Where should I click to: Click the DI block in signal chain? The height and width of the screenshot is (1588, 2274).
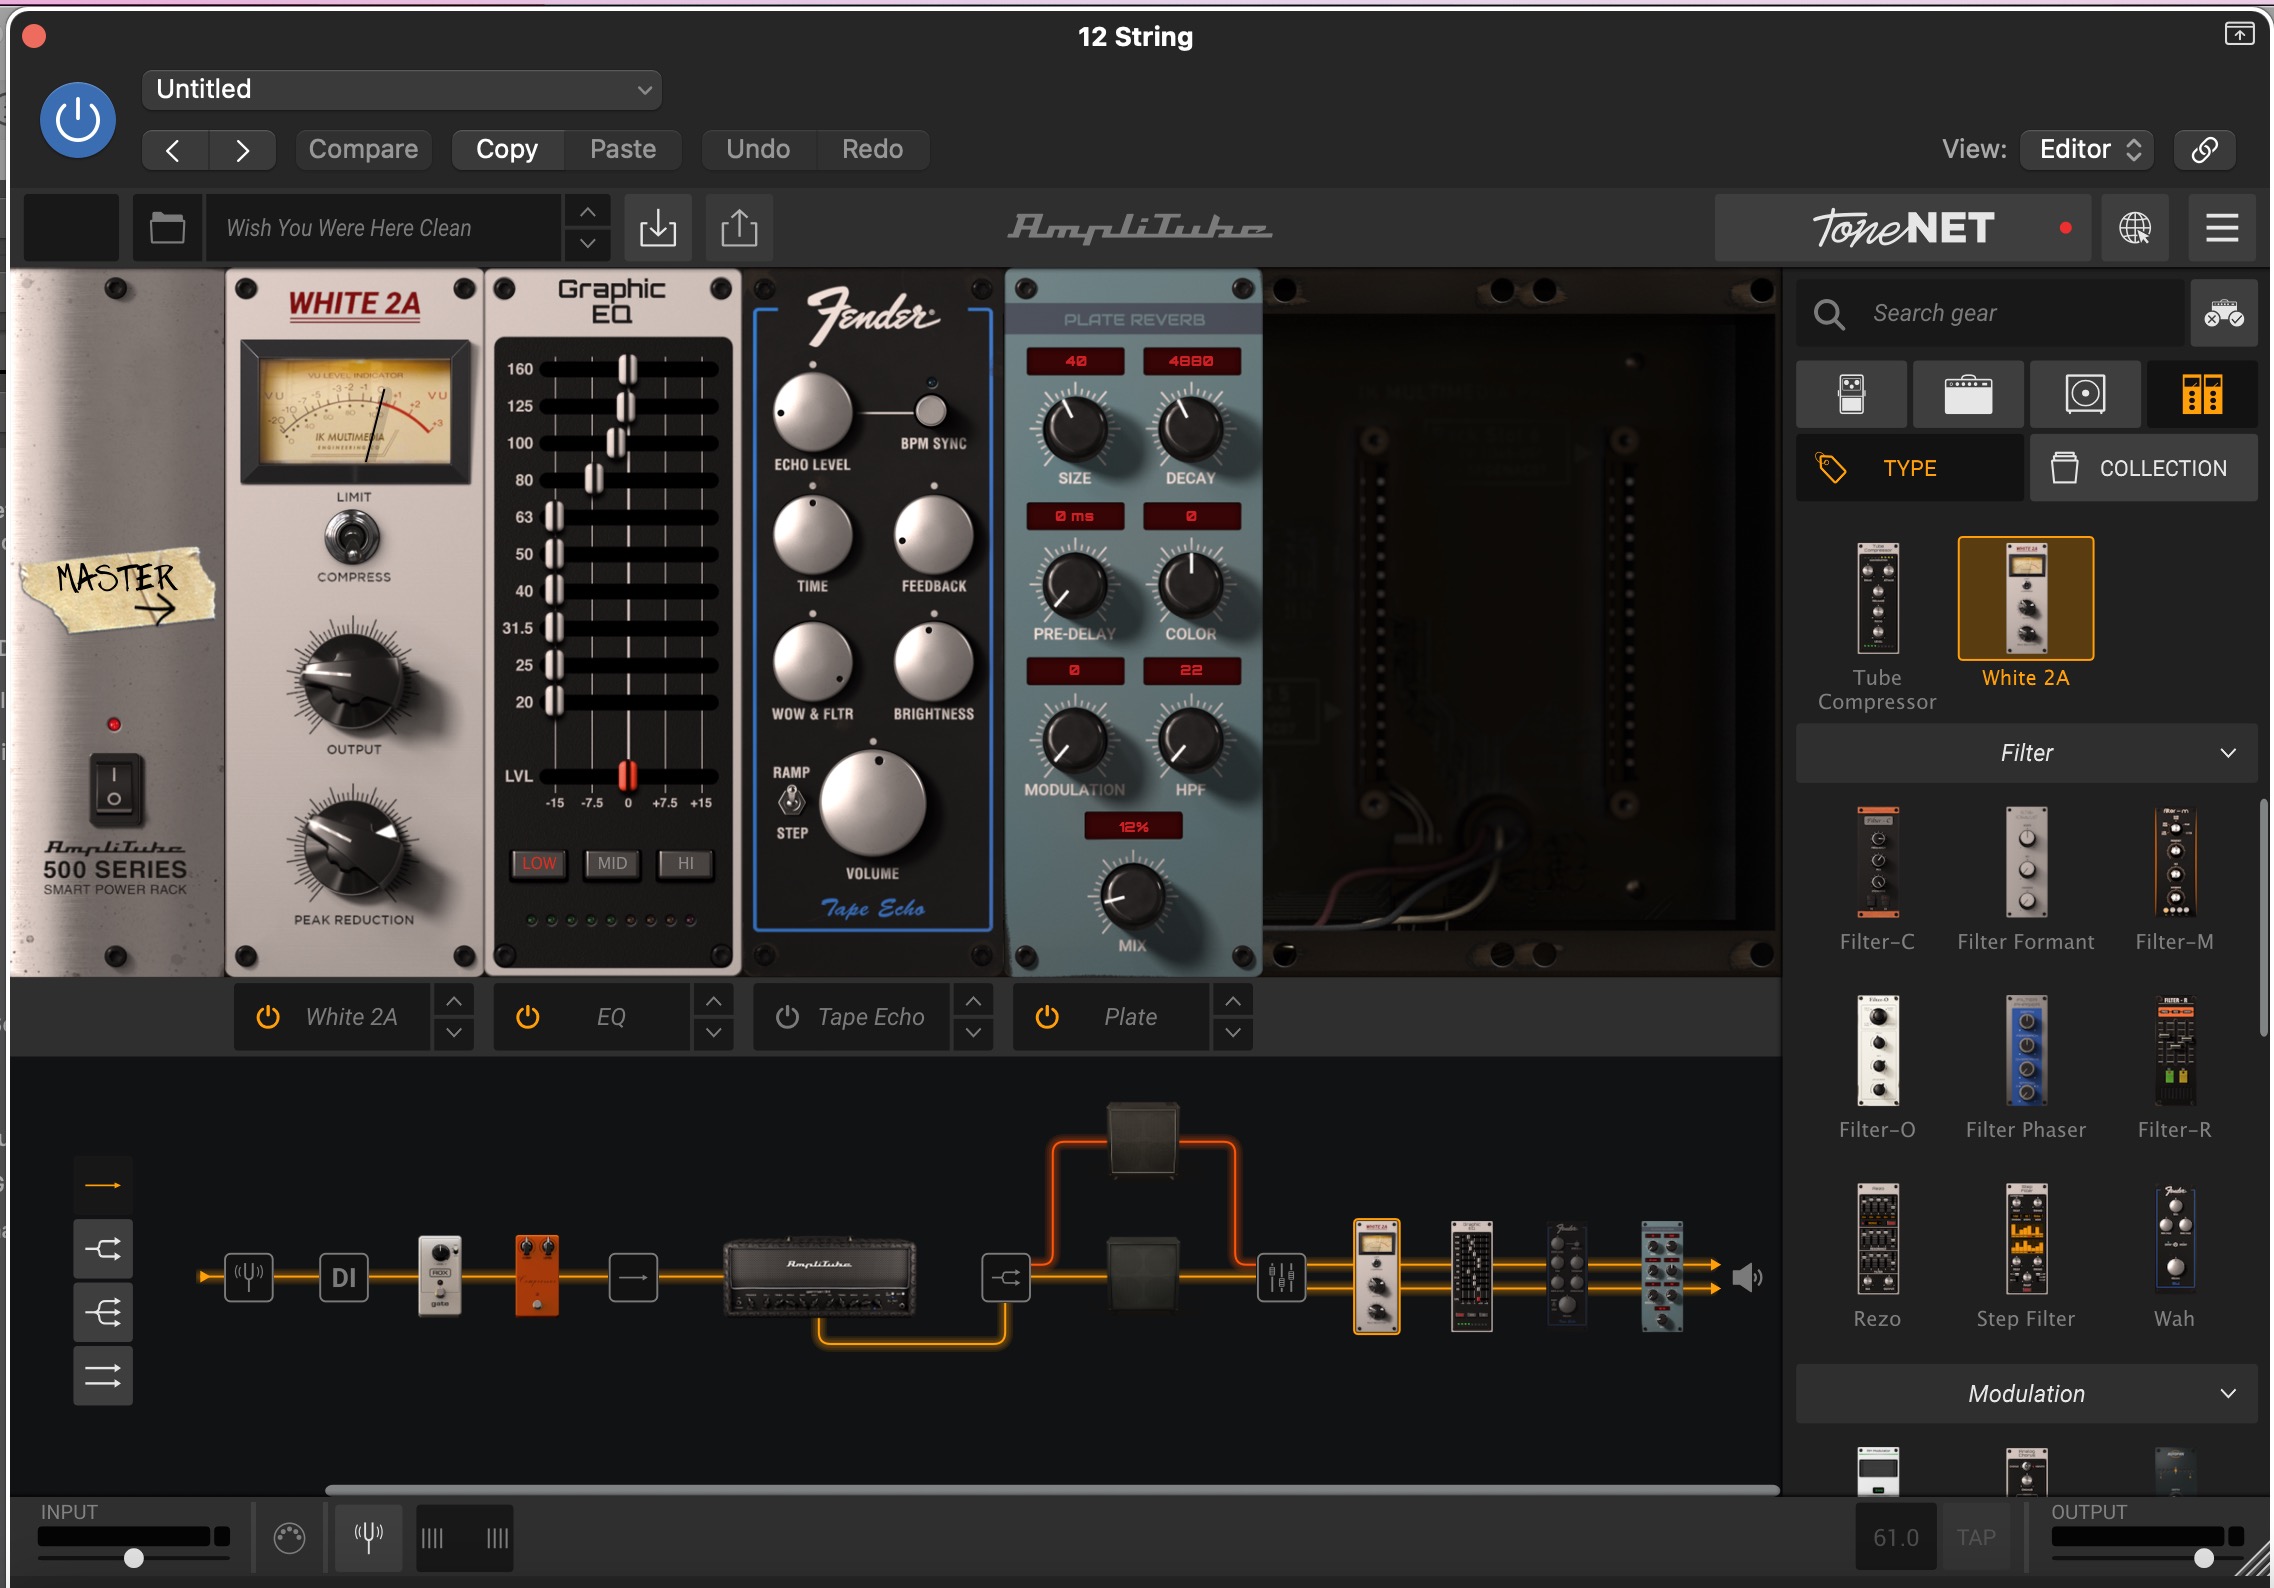pos(343,1277)
